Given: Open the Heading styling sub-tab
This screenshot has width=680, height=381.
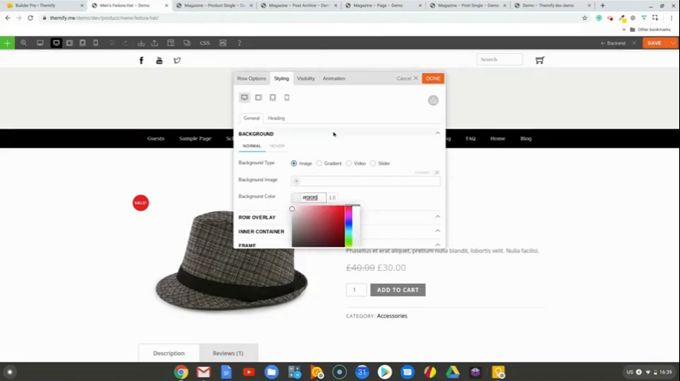Looking at the screenshot, I should pyautogui.click(x=276, y=118).
